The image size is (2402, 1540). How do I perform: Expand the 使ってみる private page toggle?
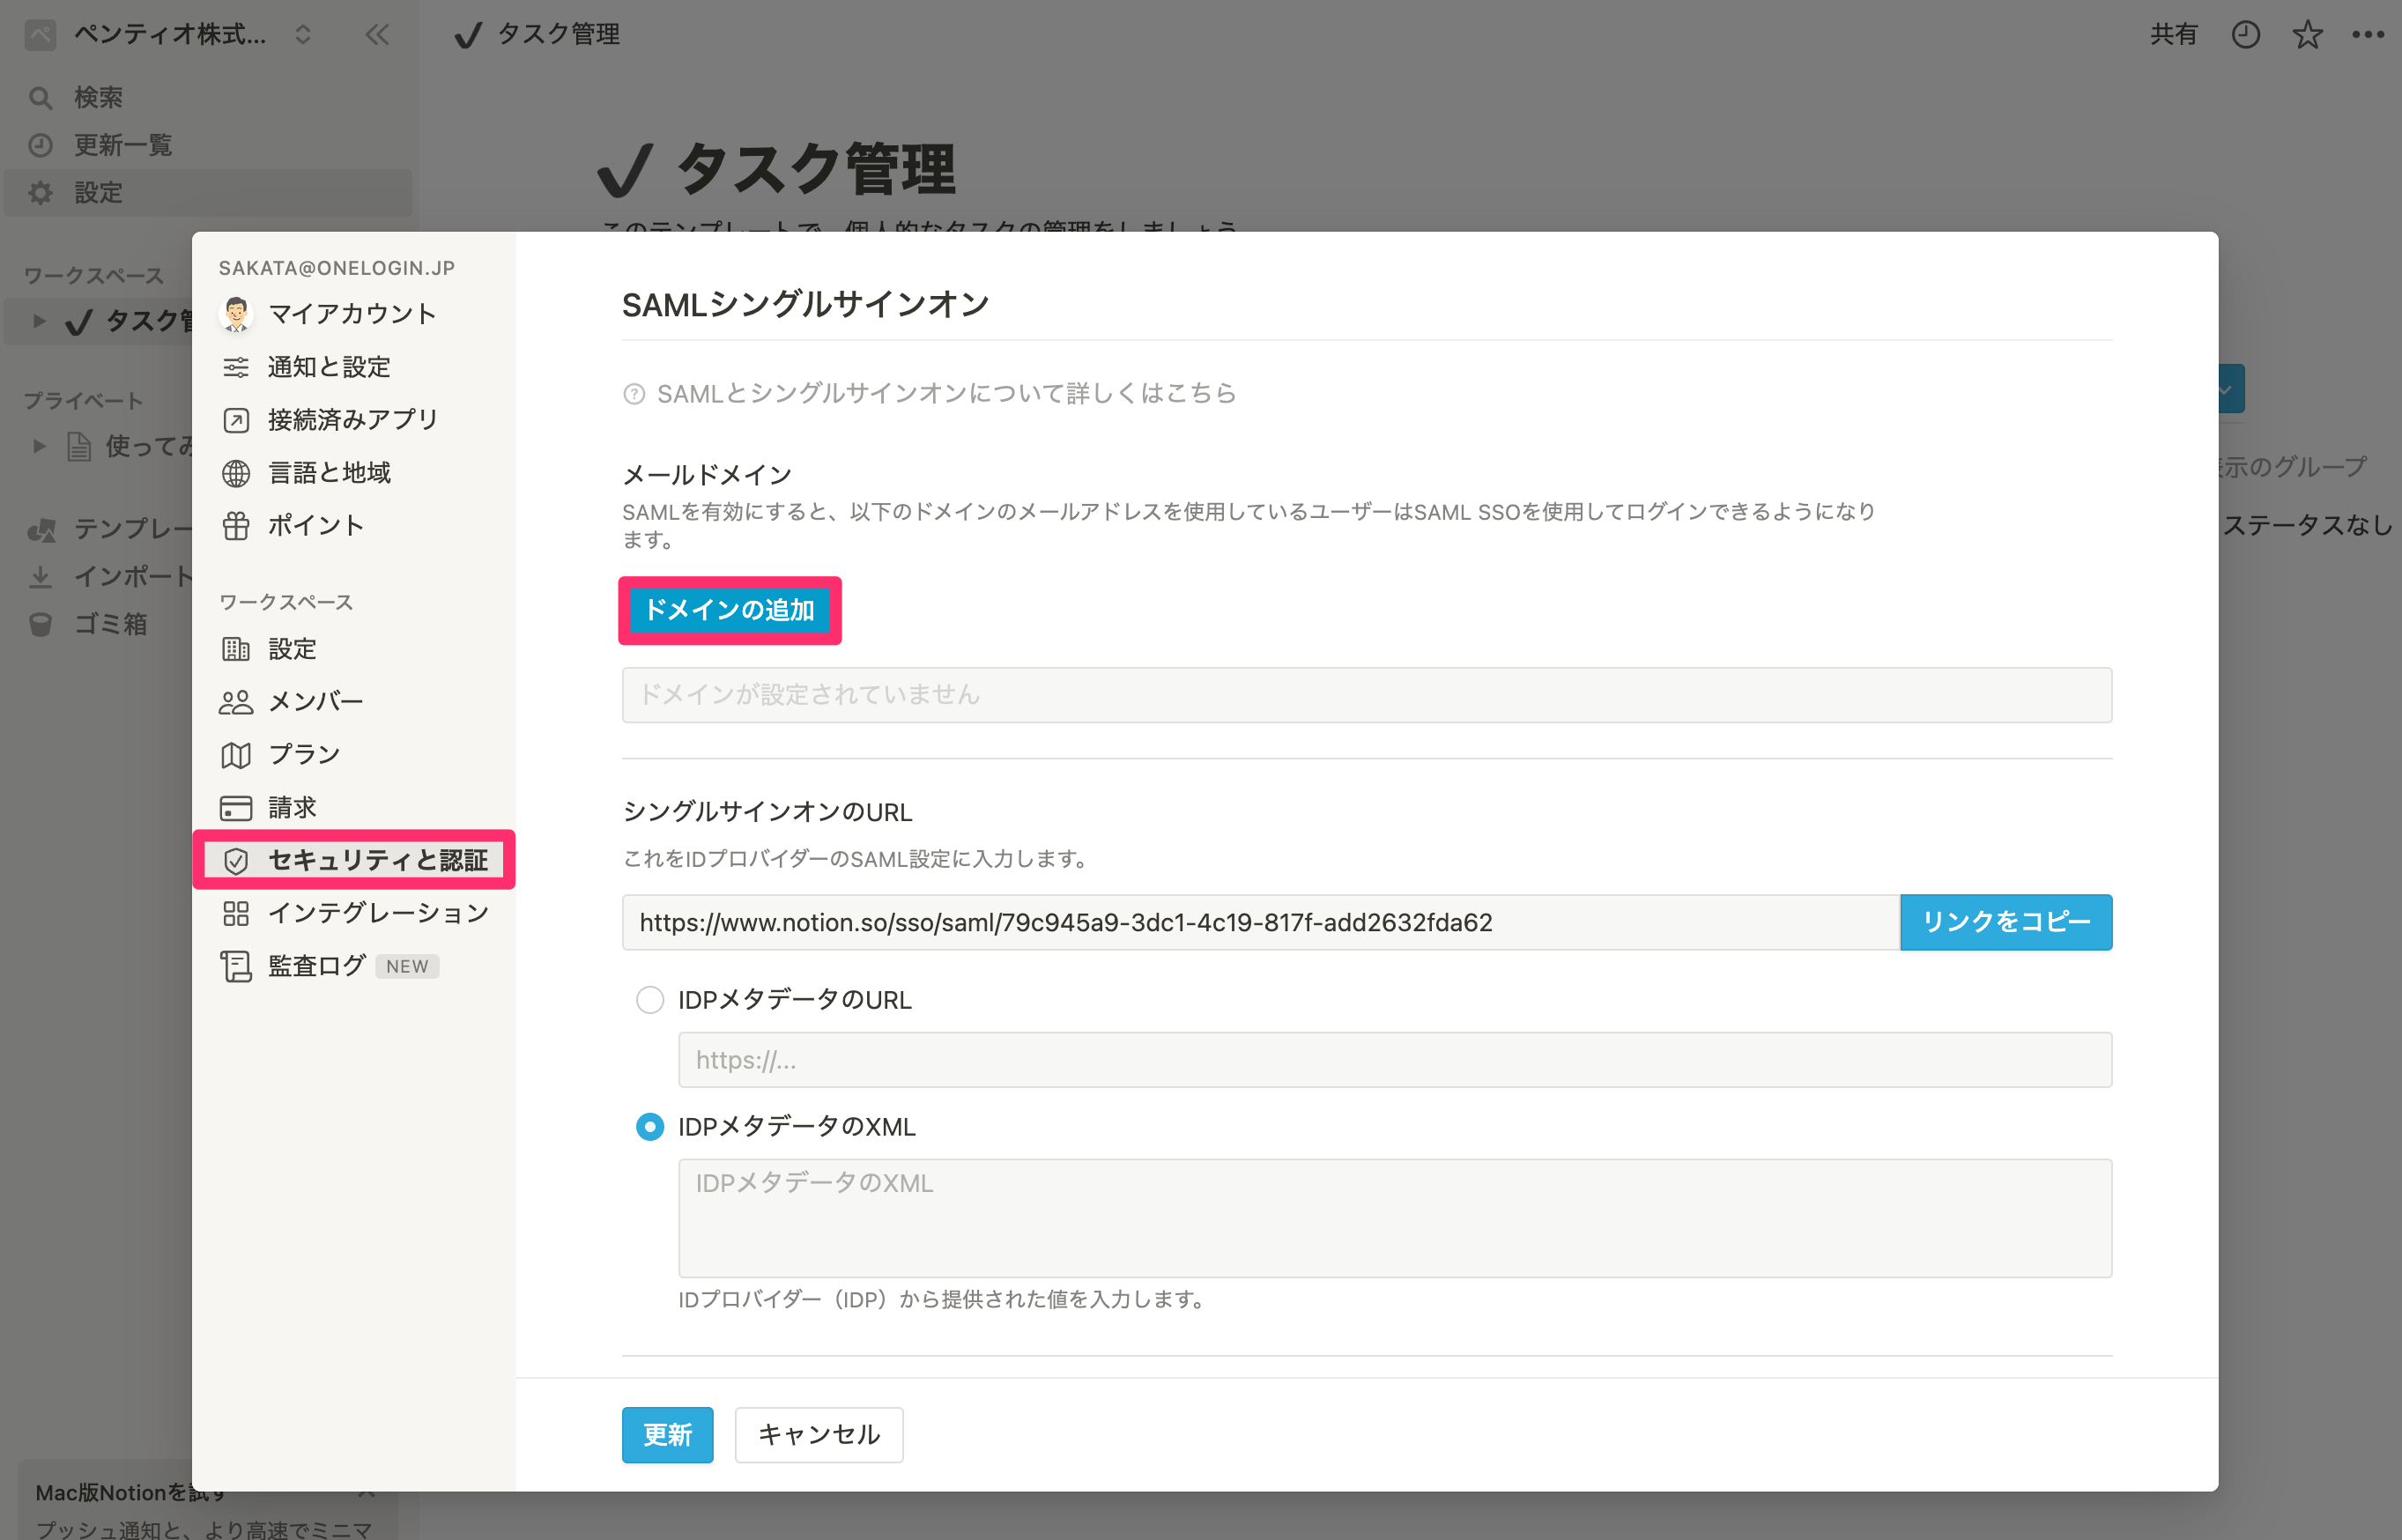(x=39, y=446)
